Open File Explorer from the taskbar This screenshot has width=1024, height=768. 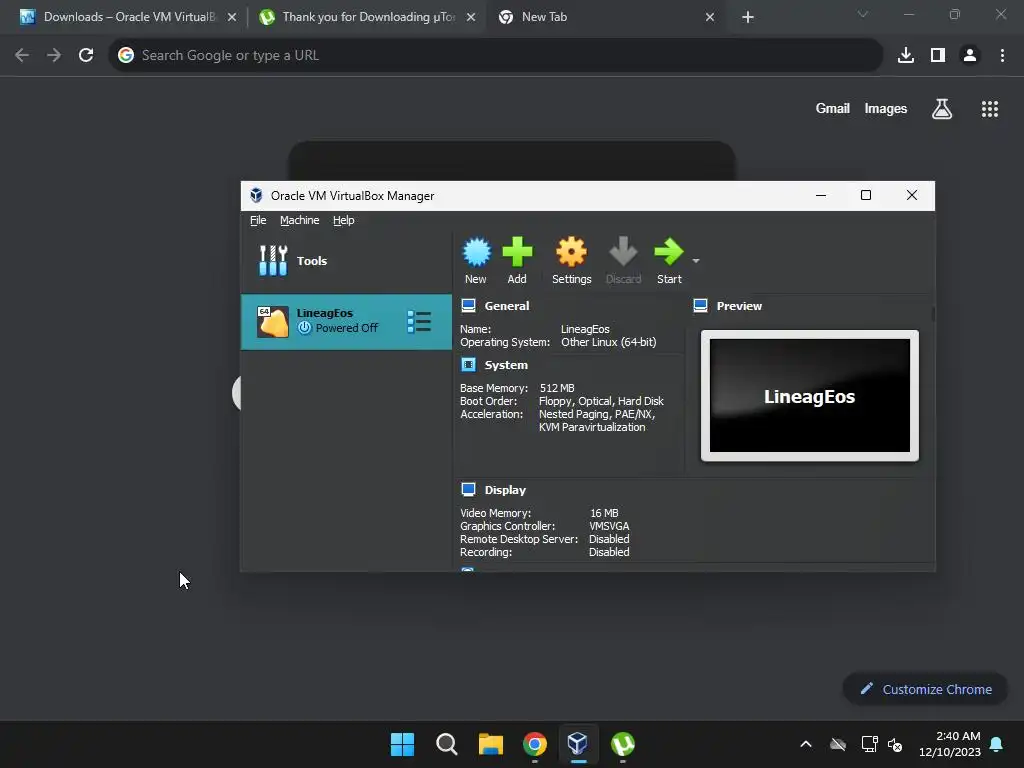(490, 744)
